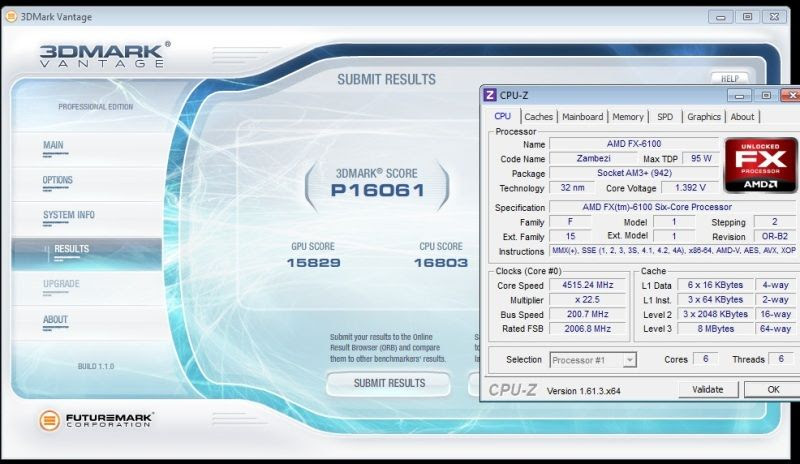Click the 3DMark Vantage logo
Viewport: 800px width, 464px height.
(104, 55)
